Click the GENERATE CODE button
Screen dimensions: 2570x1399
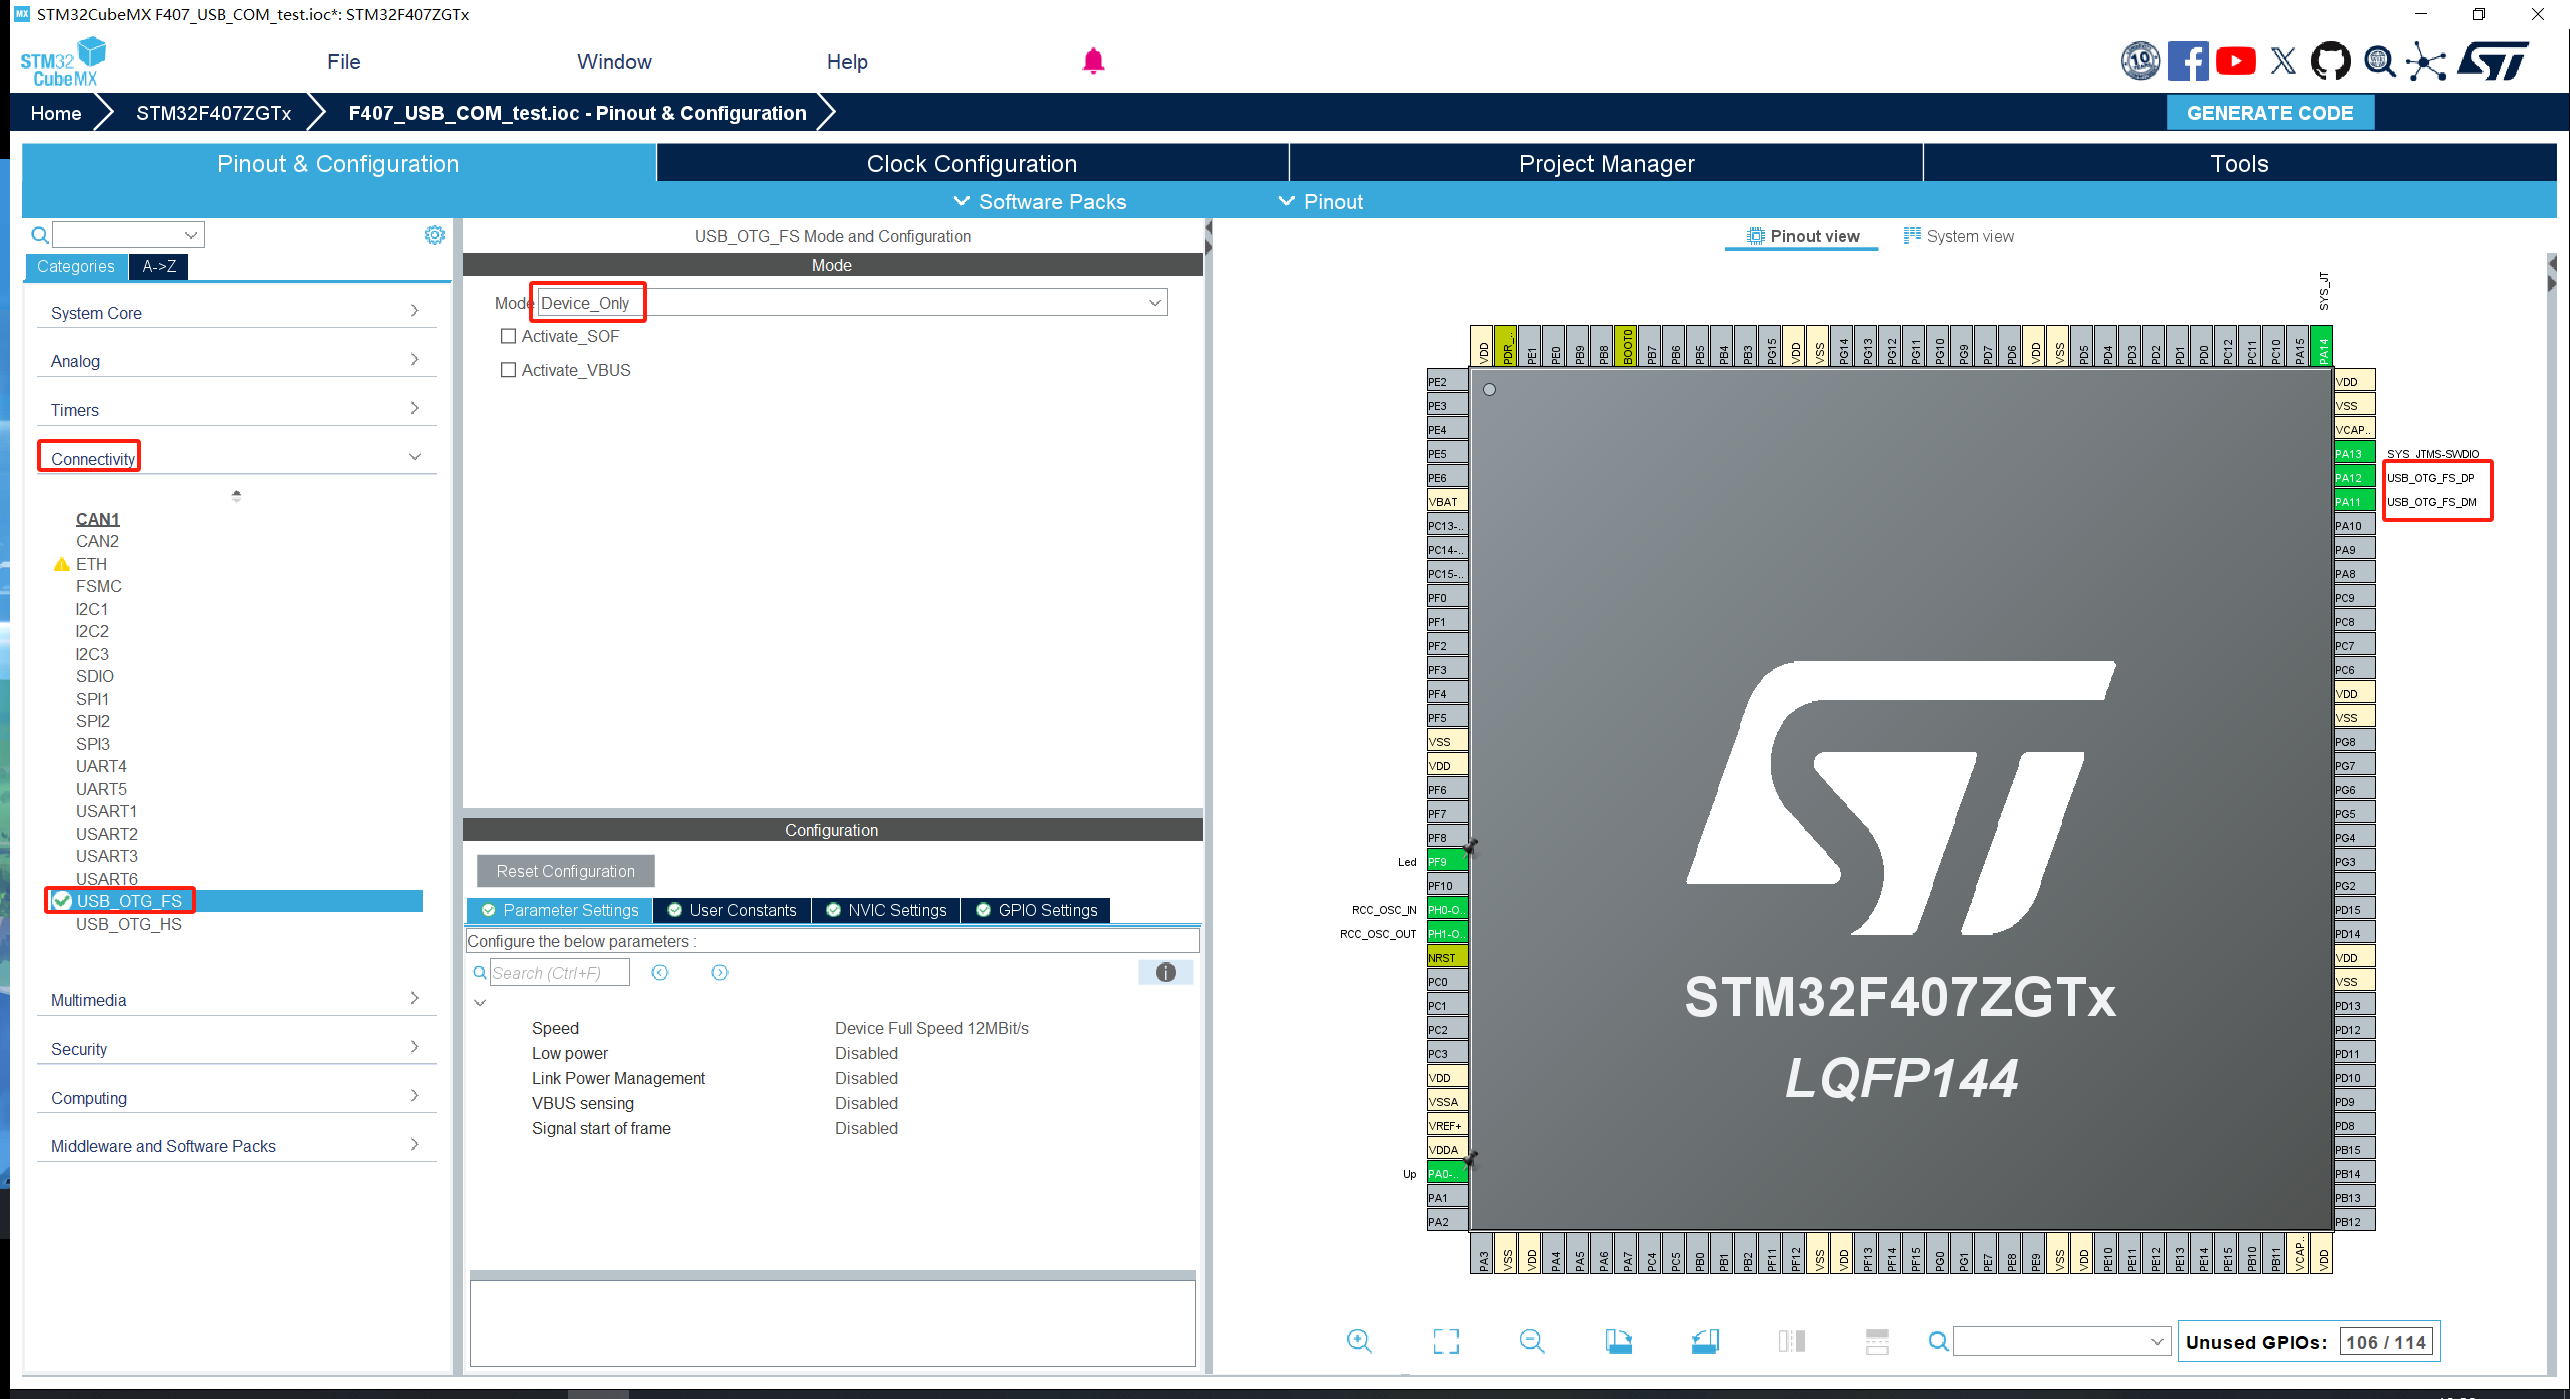click(x=2269, y=113)
